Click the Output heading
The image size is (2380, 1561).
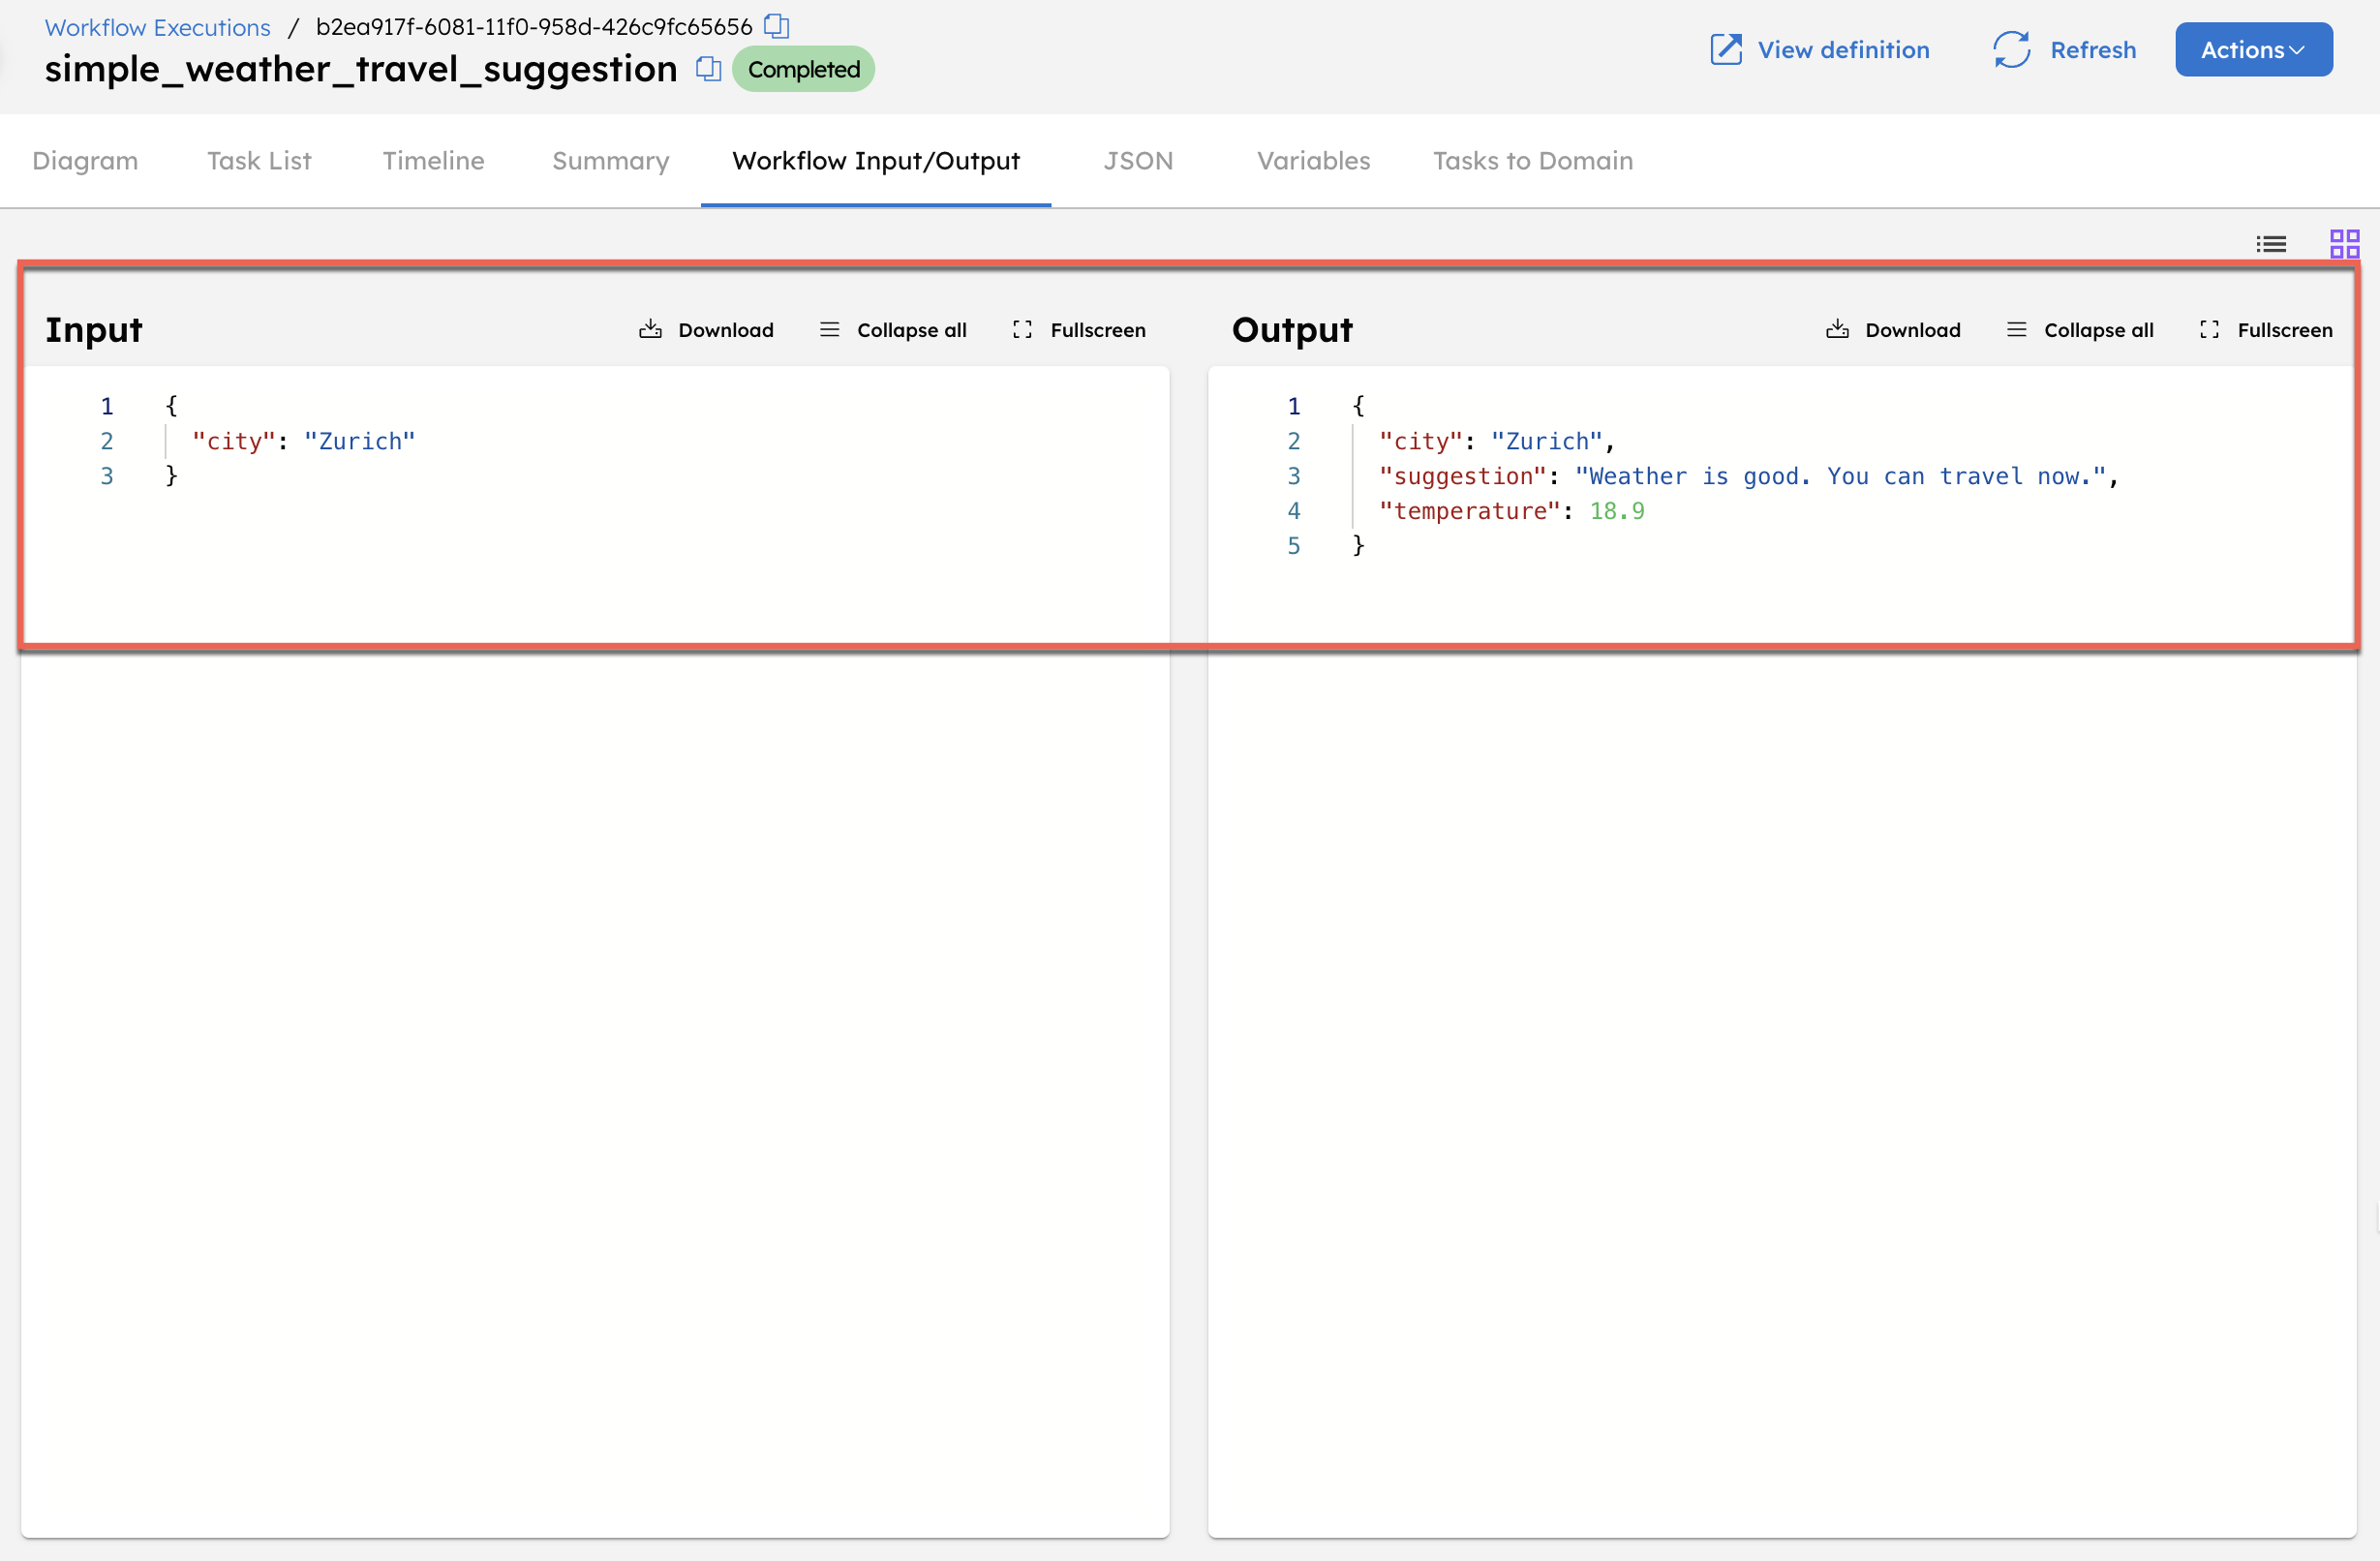(x=1292, y=330)
